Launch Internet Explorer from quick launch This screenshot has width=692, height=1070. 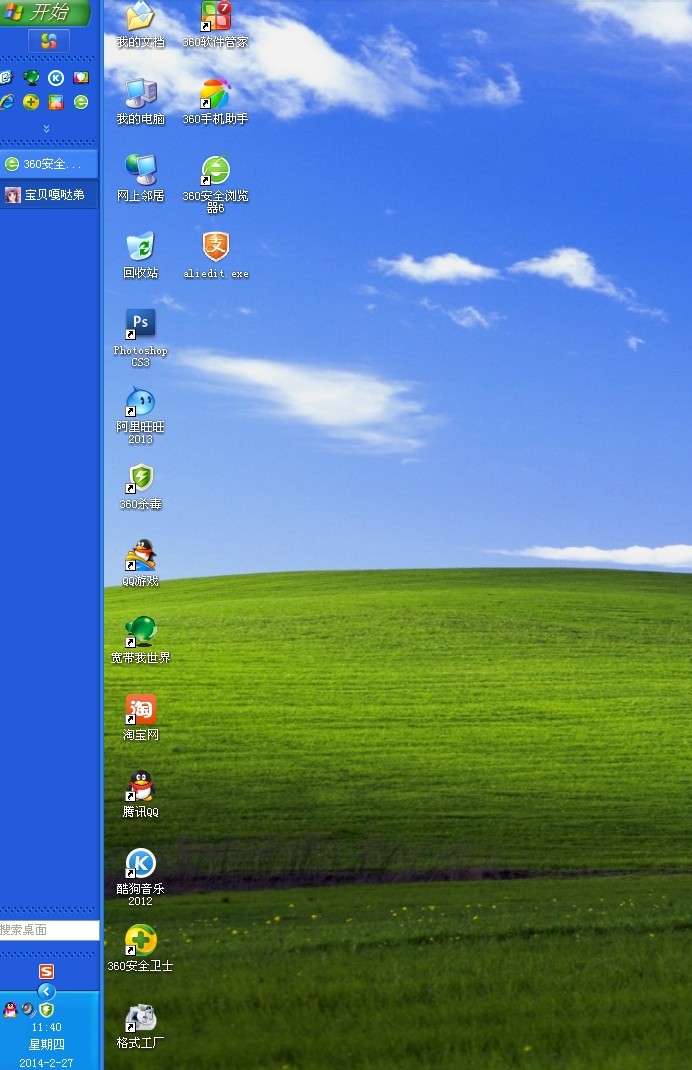[6, 102]
